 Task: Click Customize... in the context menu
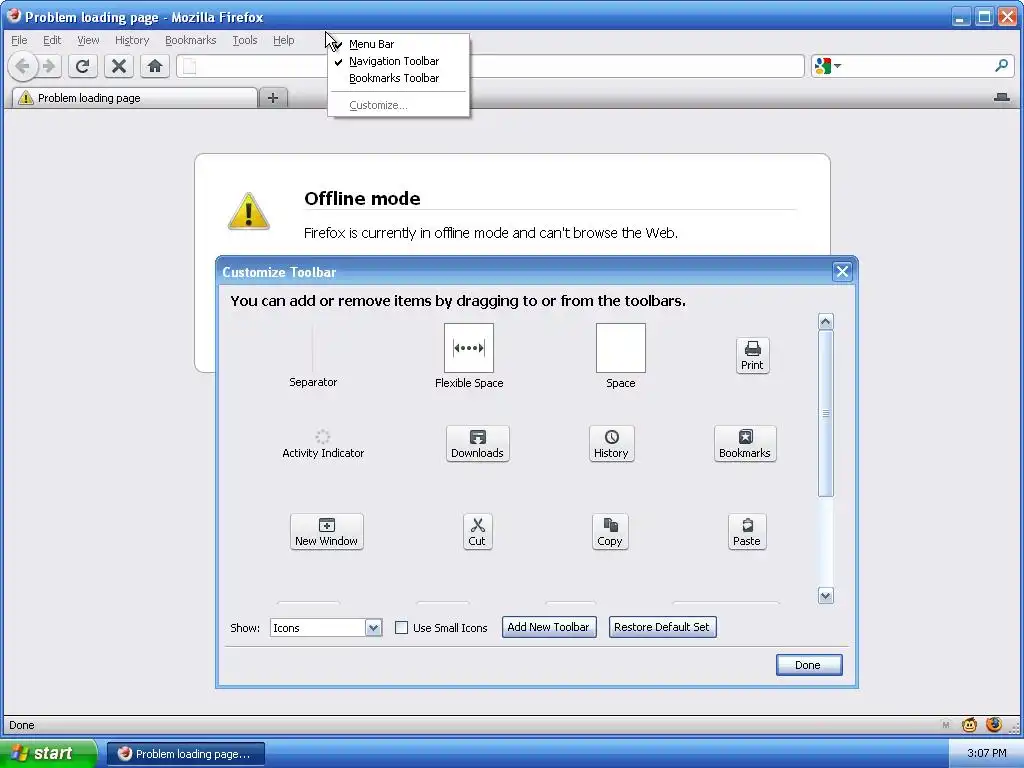(398, 105)
